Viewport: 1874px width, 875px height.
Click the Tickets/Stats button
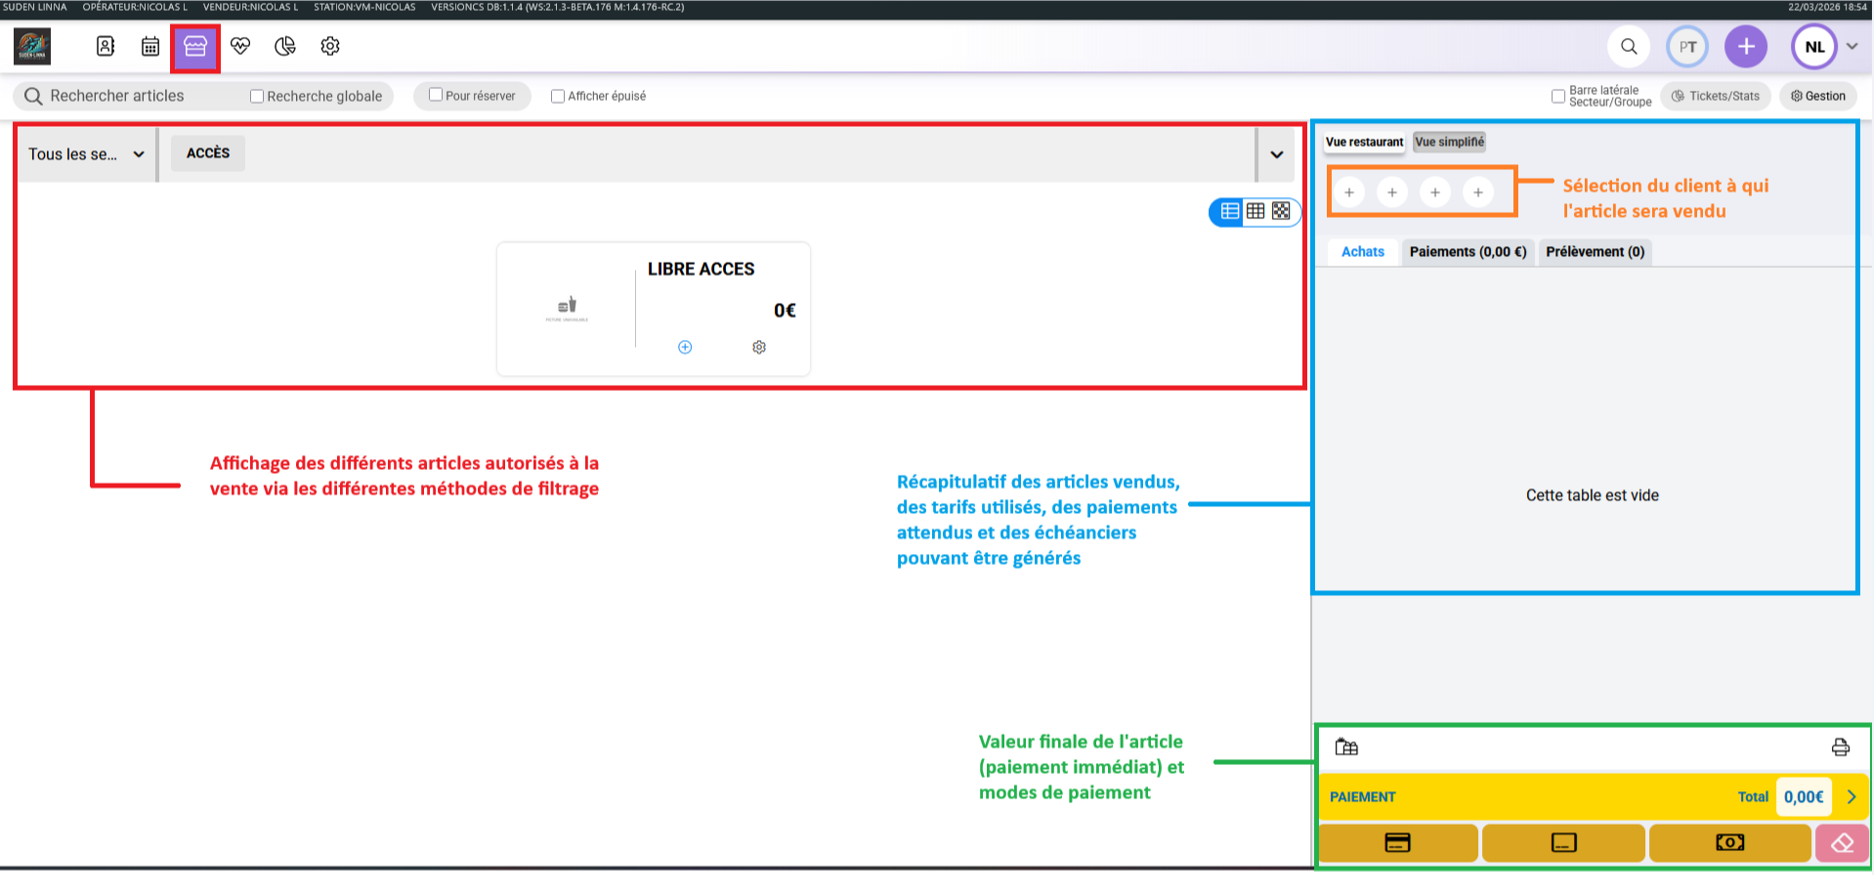coord(1715,96)
